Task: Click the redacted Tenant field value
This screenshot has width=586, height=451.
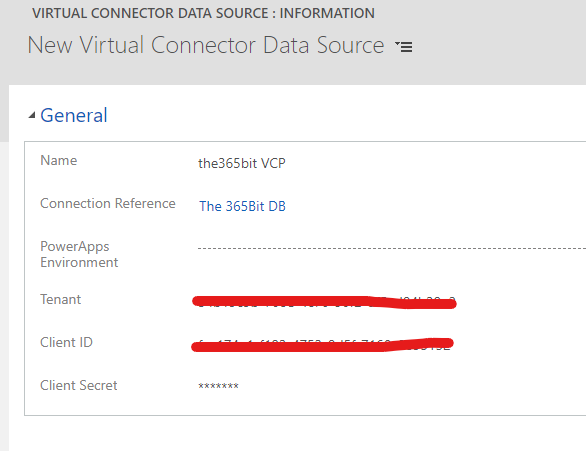Action: [x=324, y=302]
